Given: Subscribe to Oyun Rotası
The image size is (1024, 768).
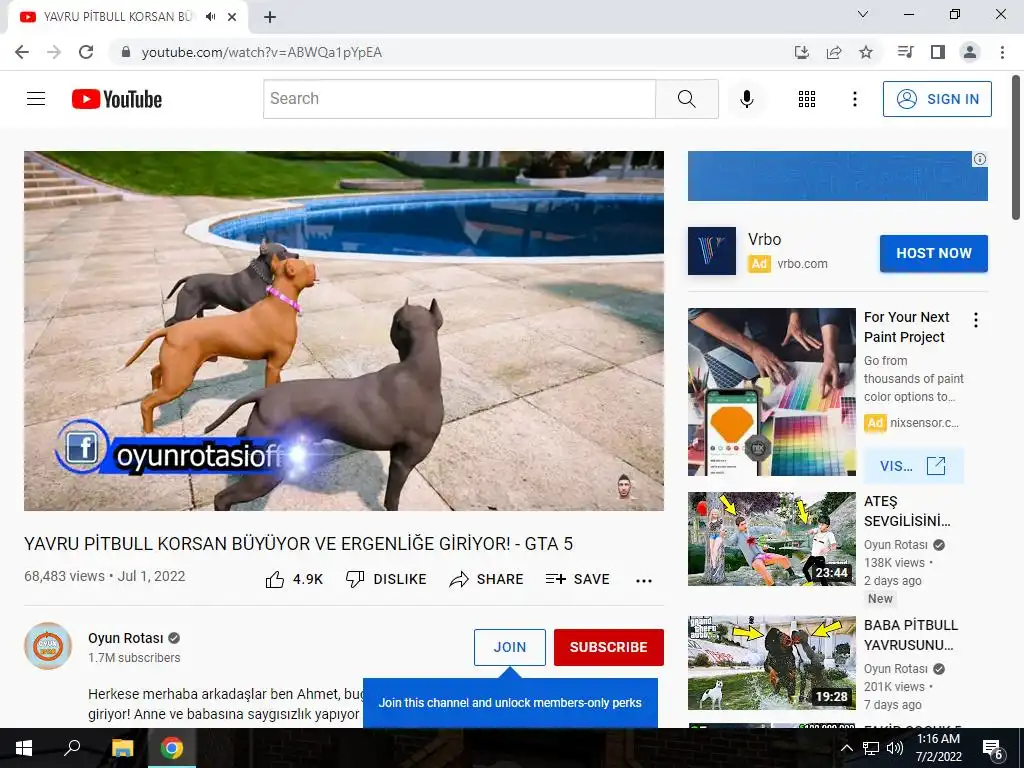Looking at the screenshot, I should pyautogui.click(x=609, y=647).
